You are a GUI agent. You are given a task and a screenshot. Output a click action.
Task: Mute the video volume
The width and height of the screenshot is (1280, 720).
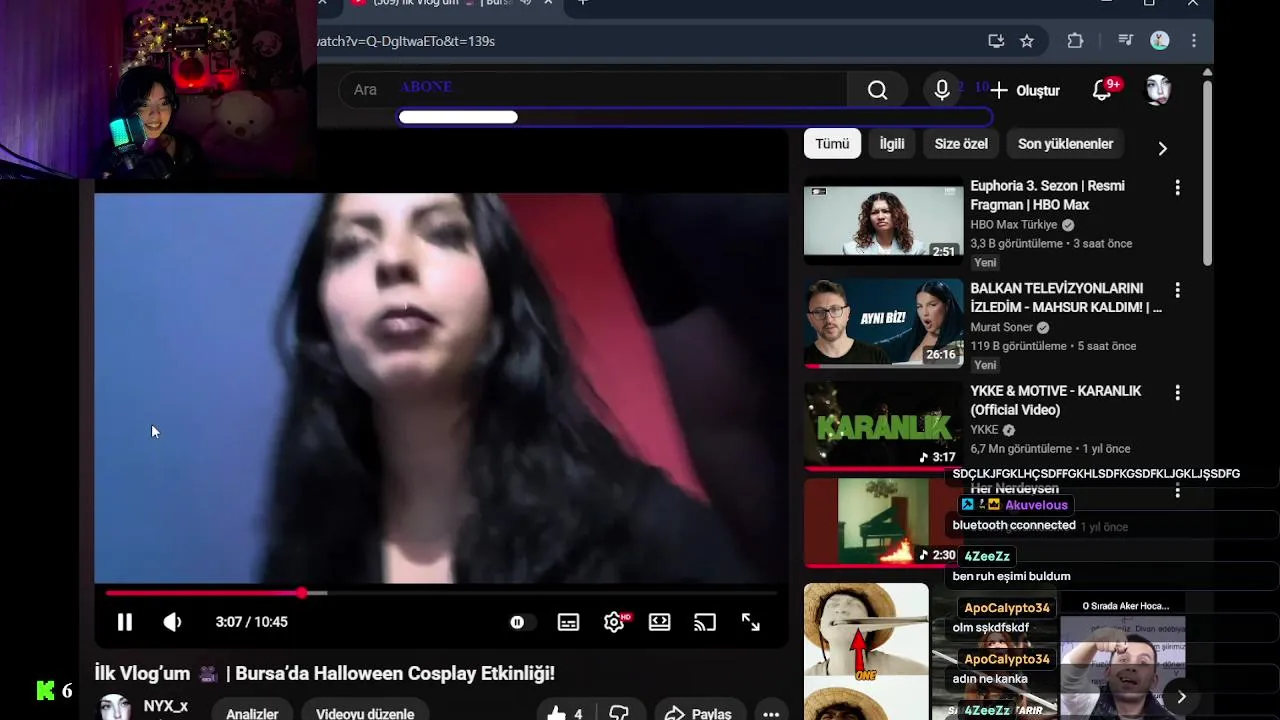pos(172,622)
